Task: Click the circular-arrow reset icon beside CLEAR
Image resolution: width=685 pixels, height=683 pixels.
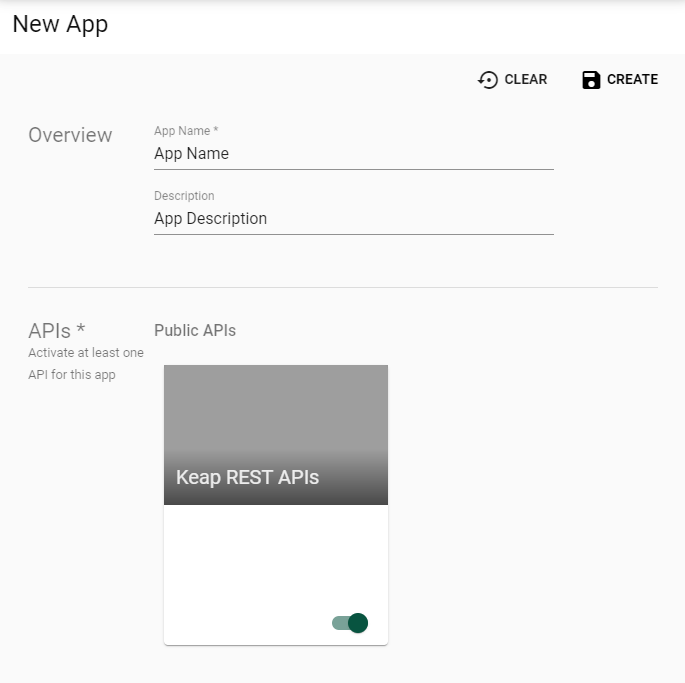Action: coord(488,80)
